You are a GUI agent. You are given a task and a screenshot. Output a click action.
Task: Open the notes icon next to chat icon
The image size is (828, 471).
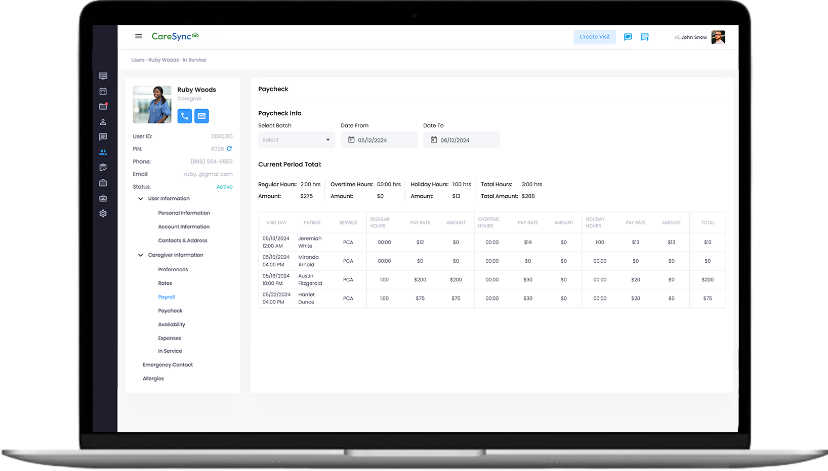coord(645,37)
